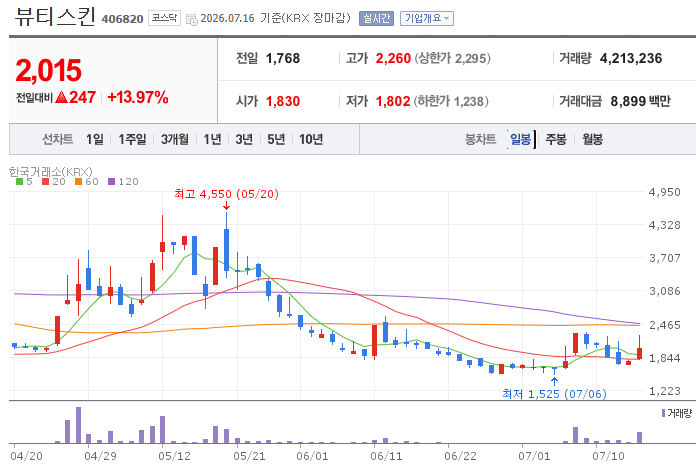Click the green 5-day moving average swatch

coord(19,181)
